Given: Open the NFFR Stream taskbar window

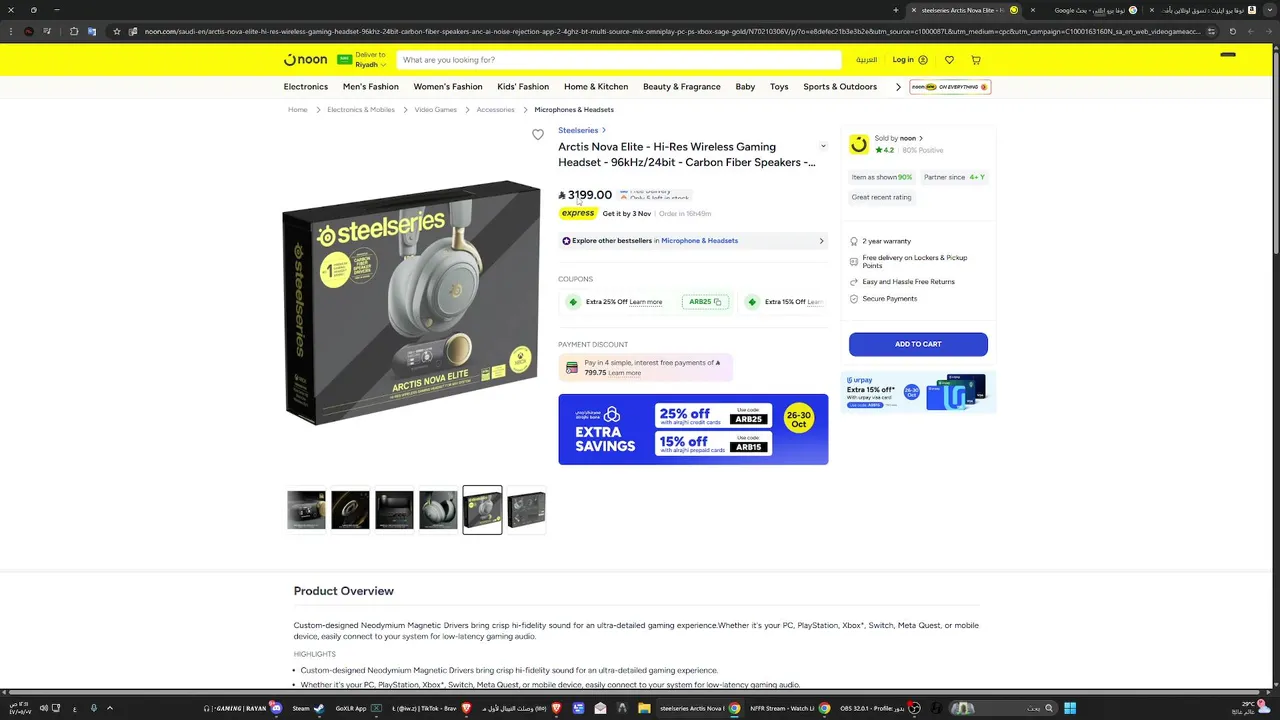Looking at the screenshot, I should coord(790,708).
